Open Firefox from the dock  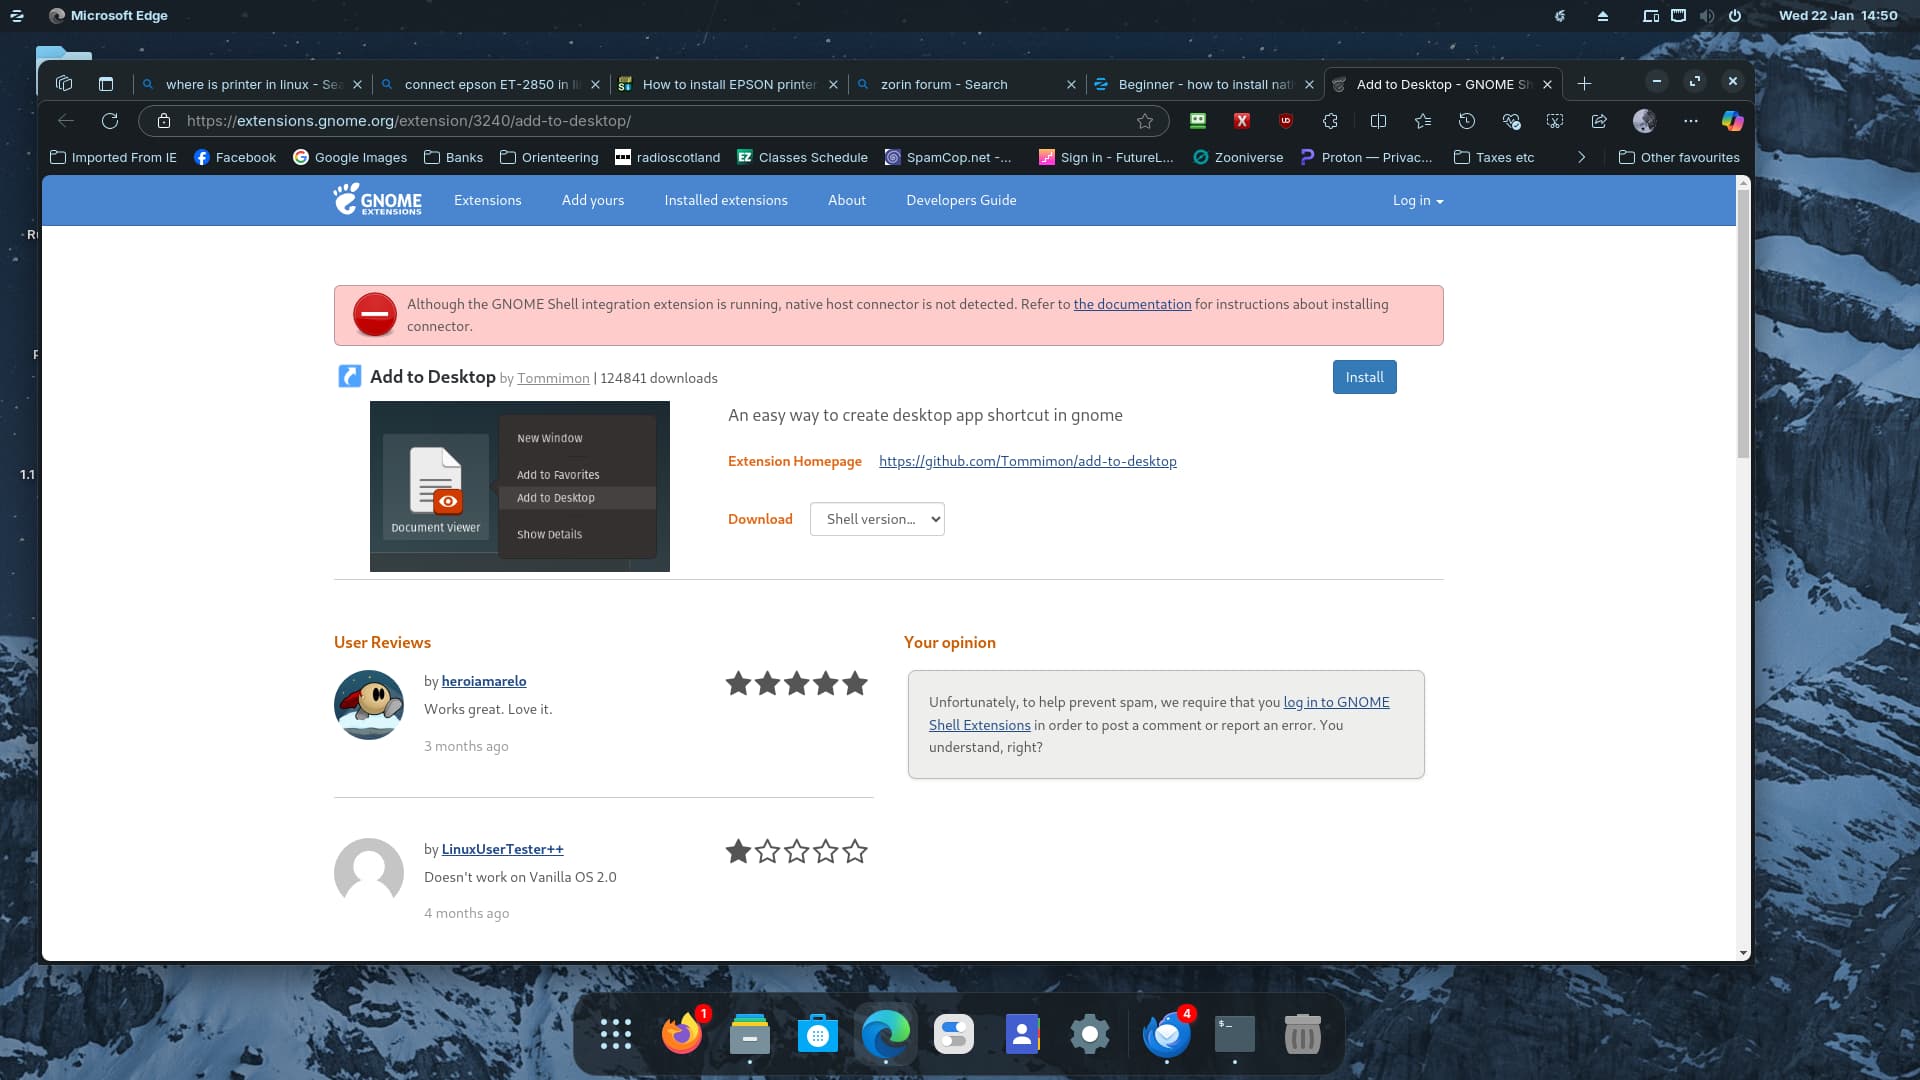pyautogui.click(x=682, y=1034)
